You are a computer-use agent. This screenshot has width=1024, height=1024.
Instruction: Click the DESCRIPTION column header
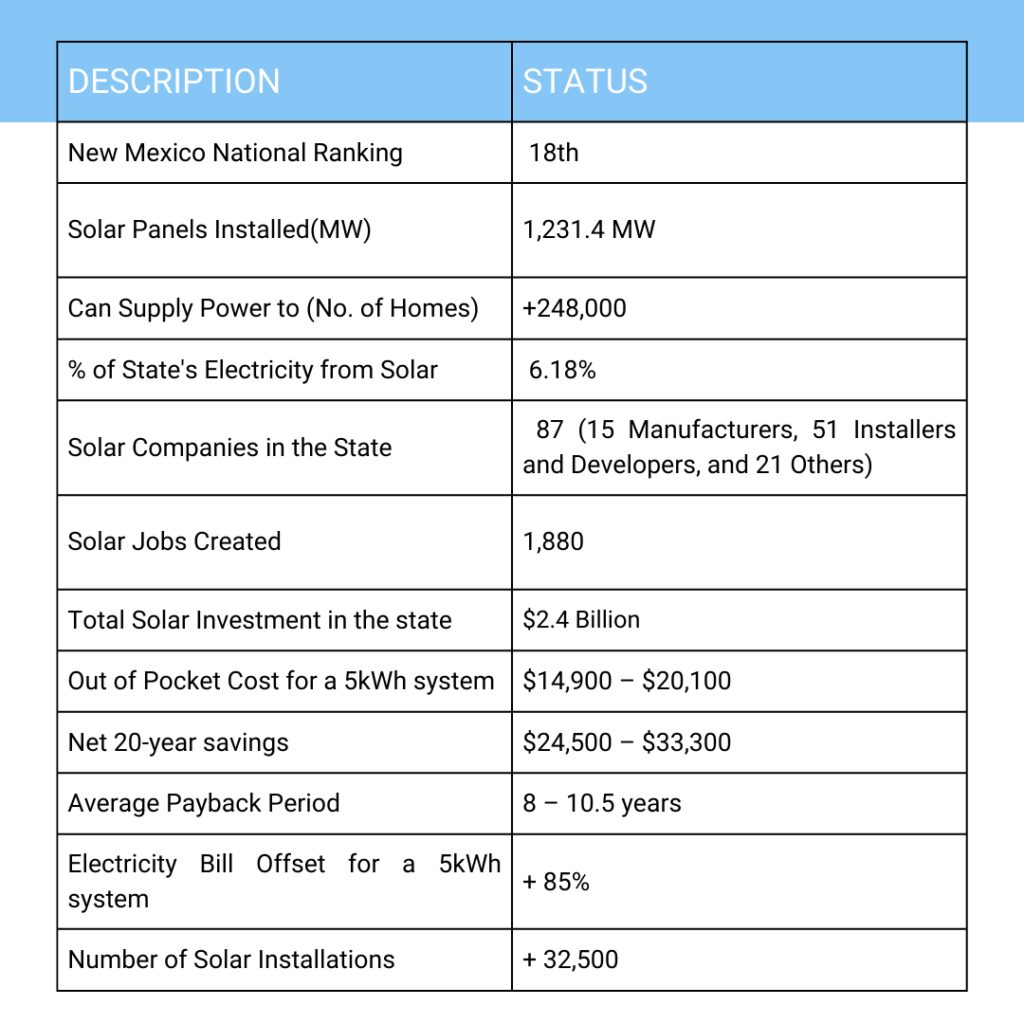tap(174, 82)
